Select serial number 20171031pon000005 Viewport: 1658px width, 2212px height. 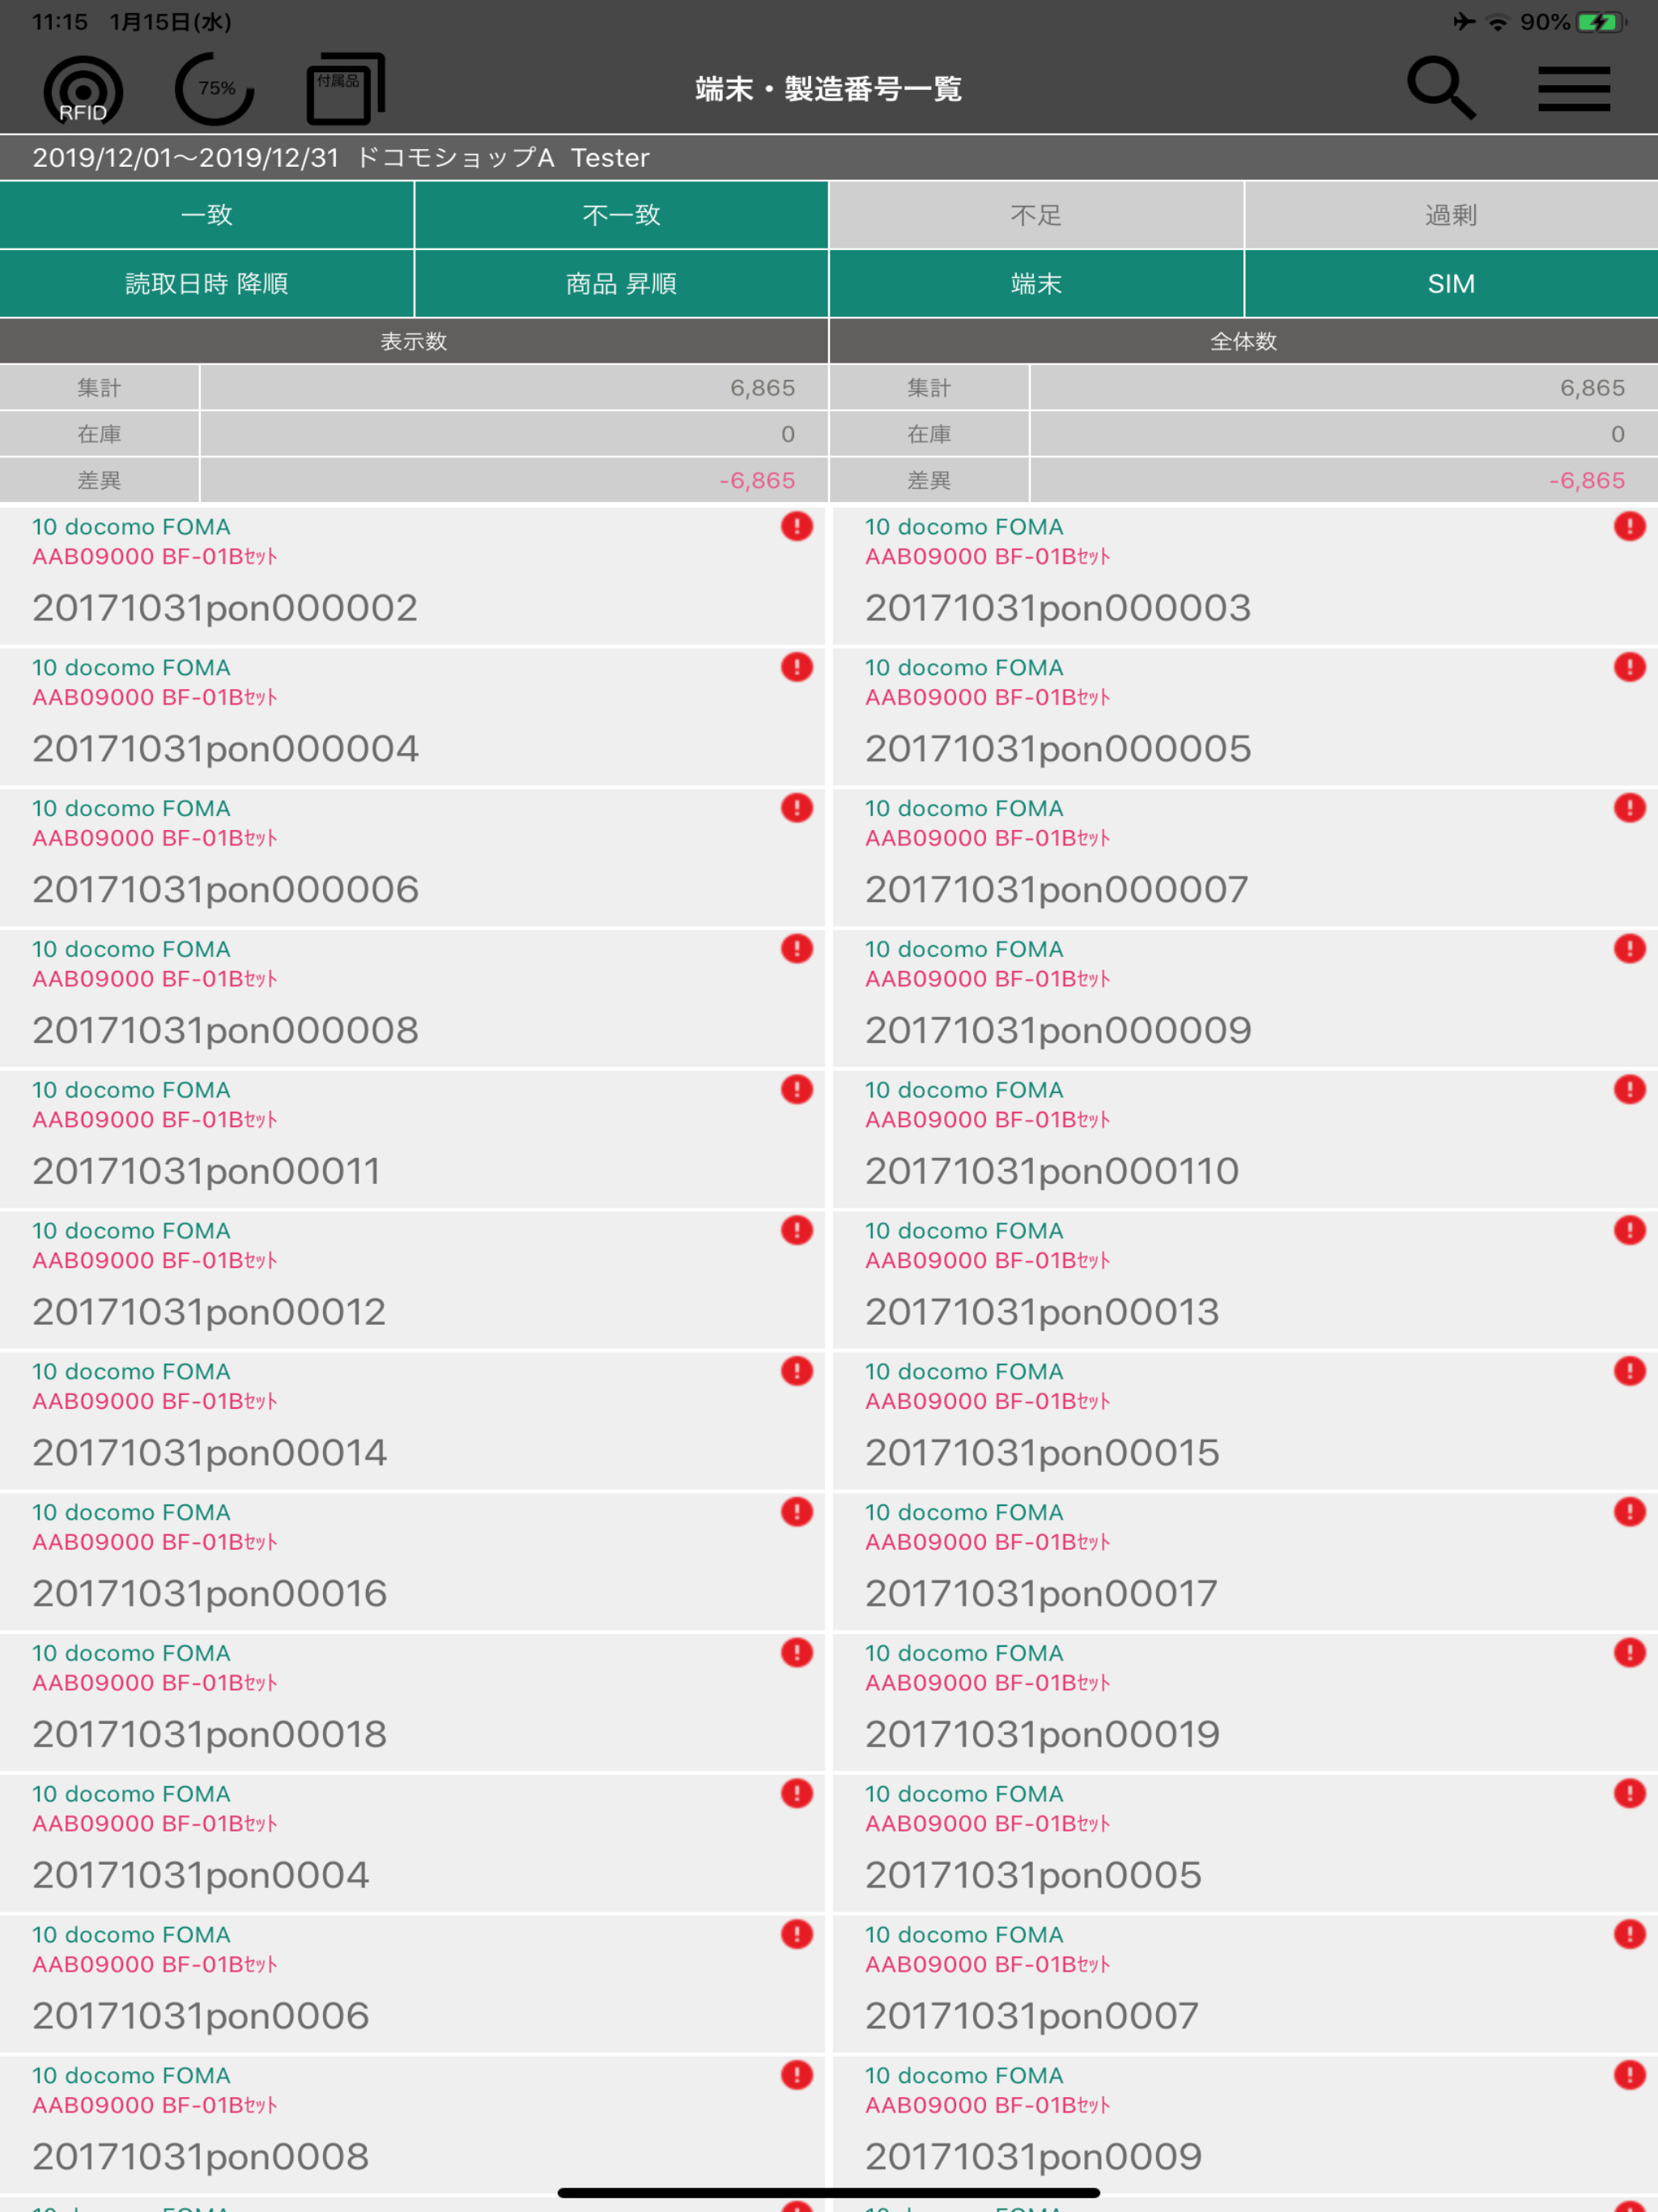[1058, 749]
